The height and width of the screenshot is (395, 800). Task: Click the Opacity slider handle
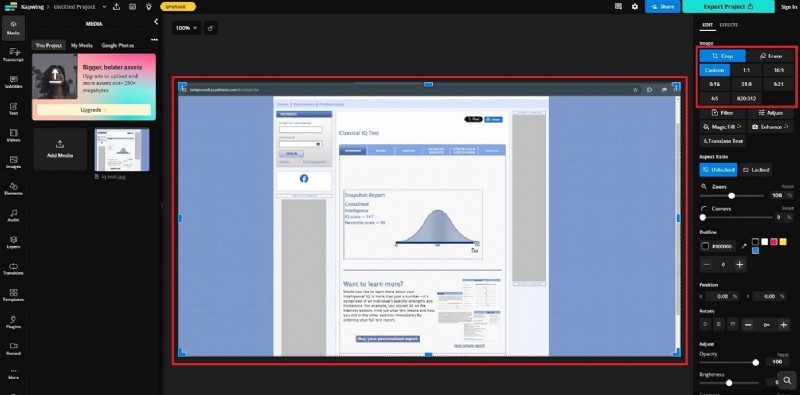(756, 362)
